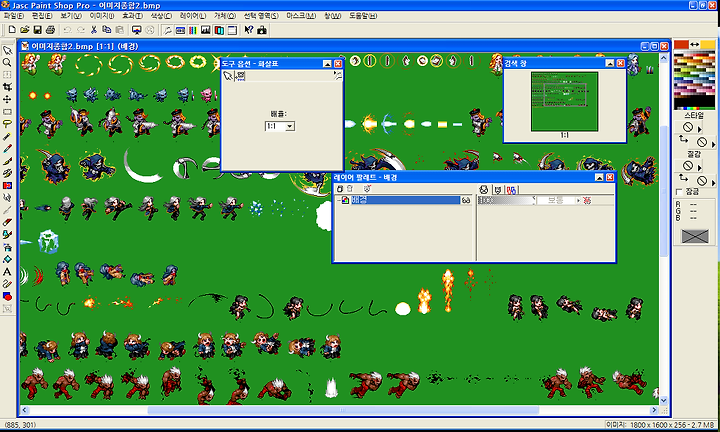Viewport: 720px width, 432px height.
Task: Select the Zoom magnifier tool
Action: point(7,62)
